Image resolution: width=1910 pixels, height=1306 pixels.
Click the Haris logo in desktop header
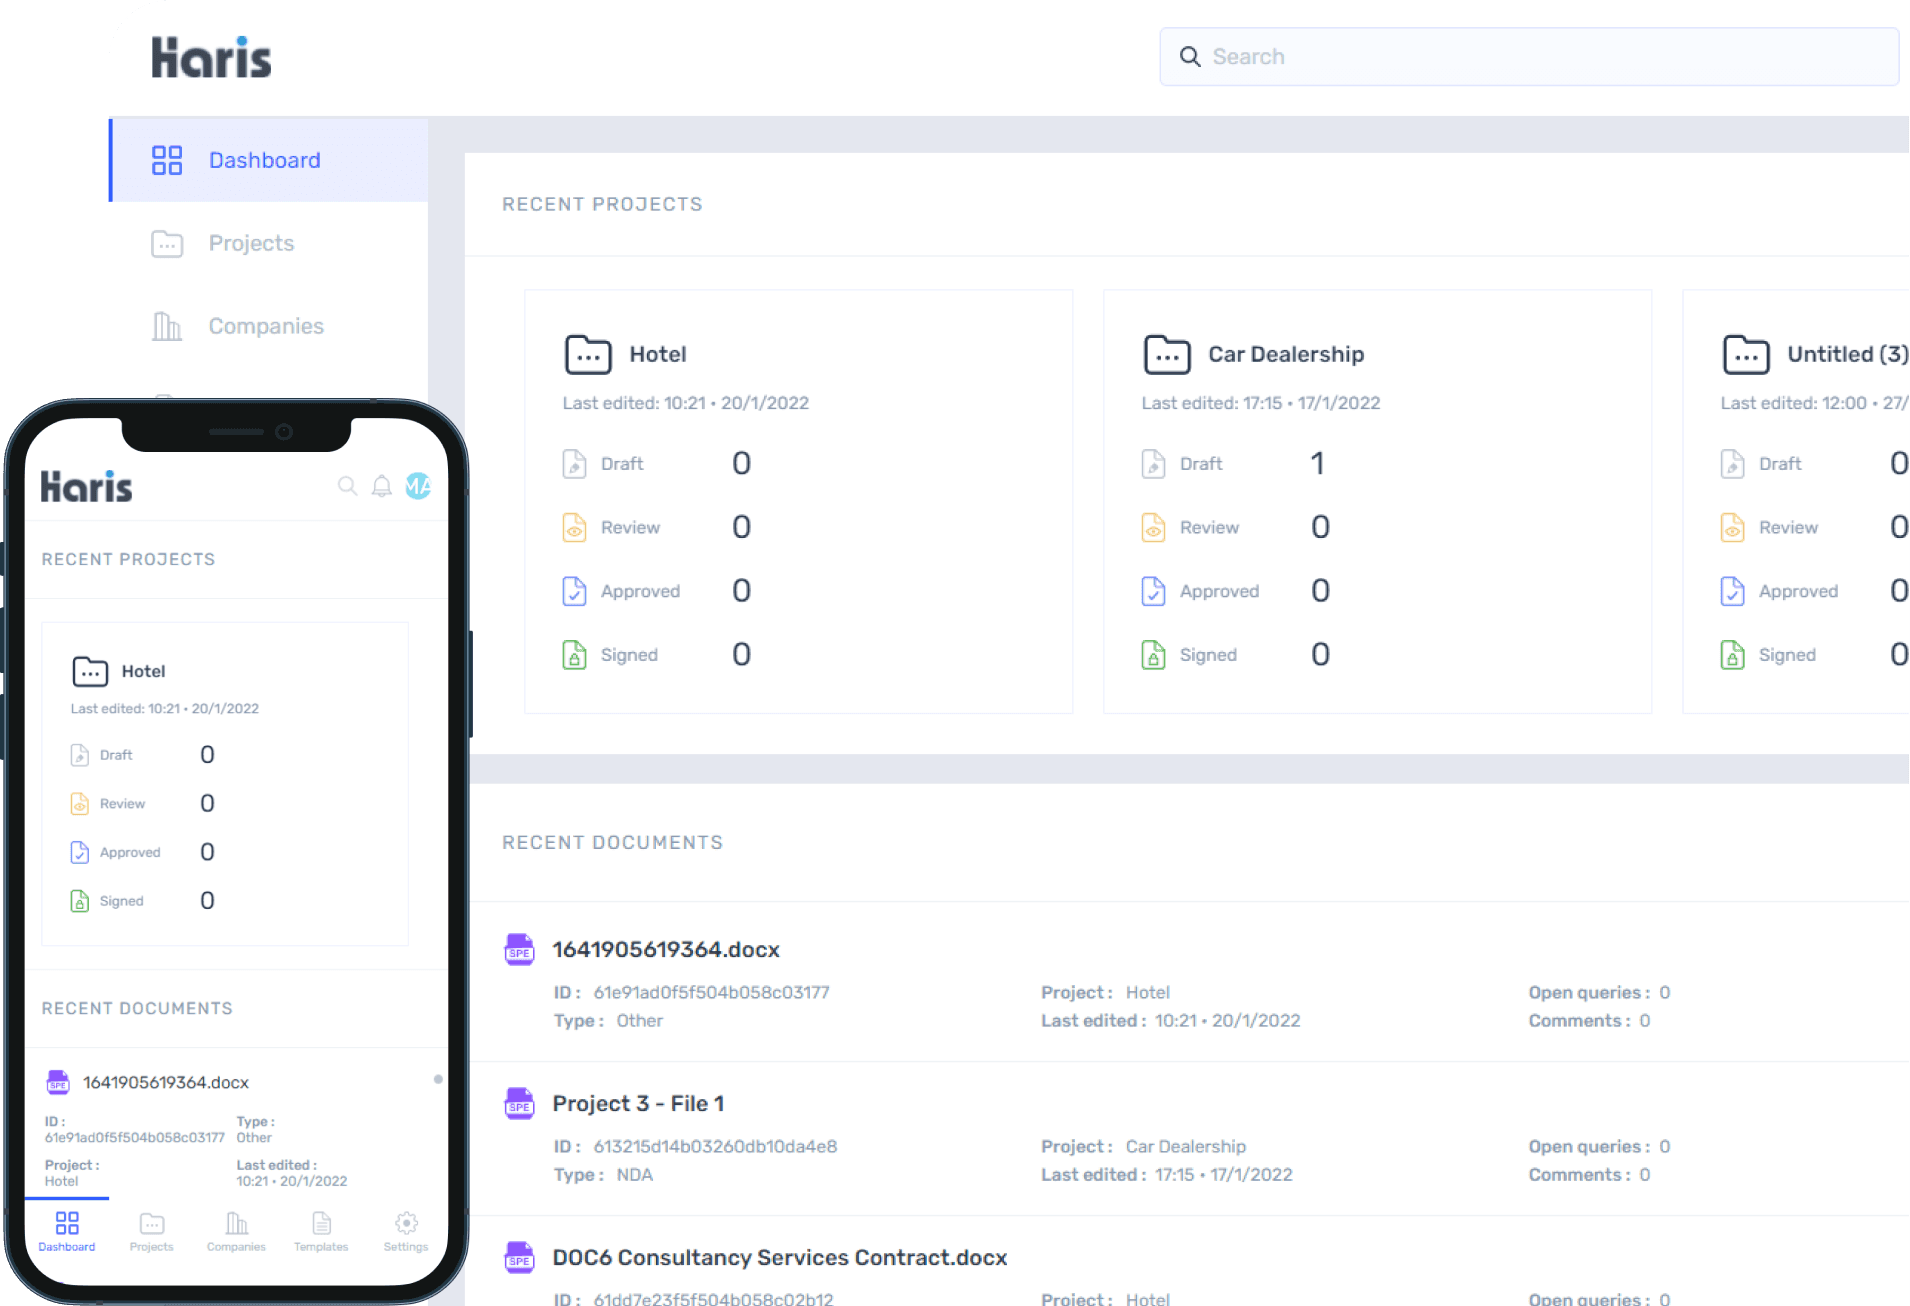pyautogui.click(x=211, y=58)
